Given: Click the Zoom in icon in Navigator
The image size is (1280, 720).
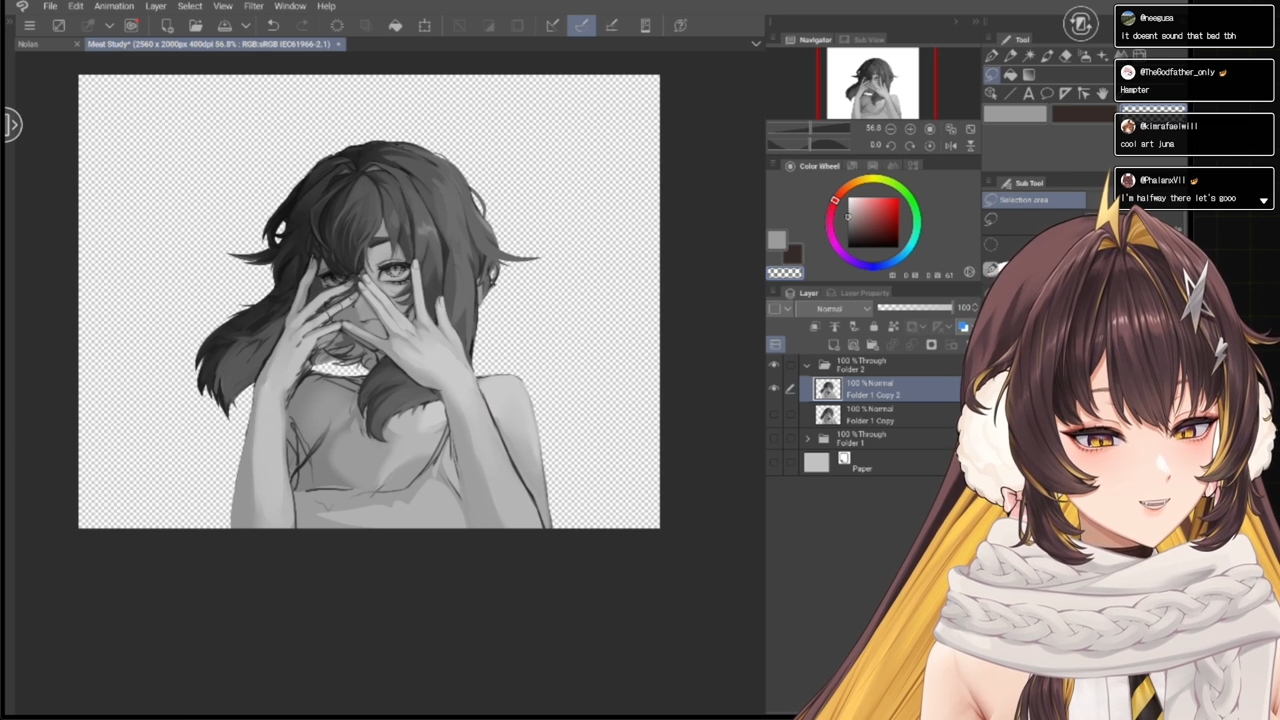Looking at the screenshot, I should (x=910, y=129).
